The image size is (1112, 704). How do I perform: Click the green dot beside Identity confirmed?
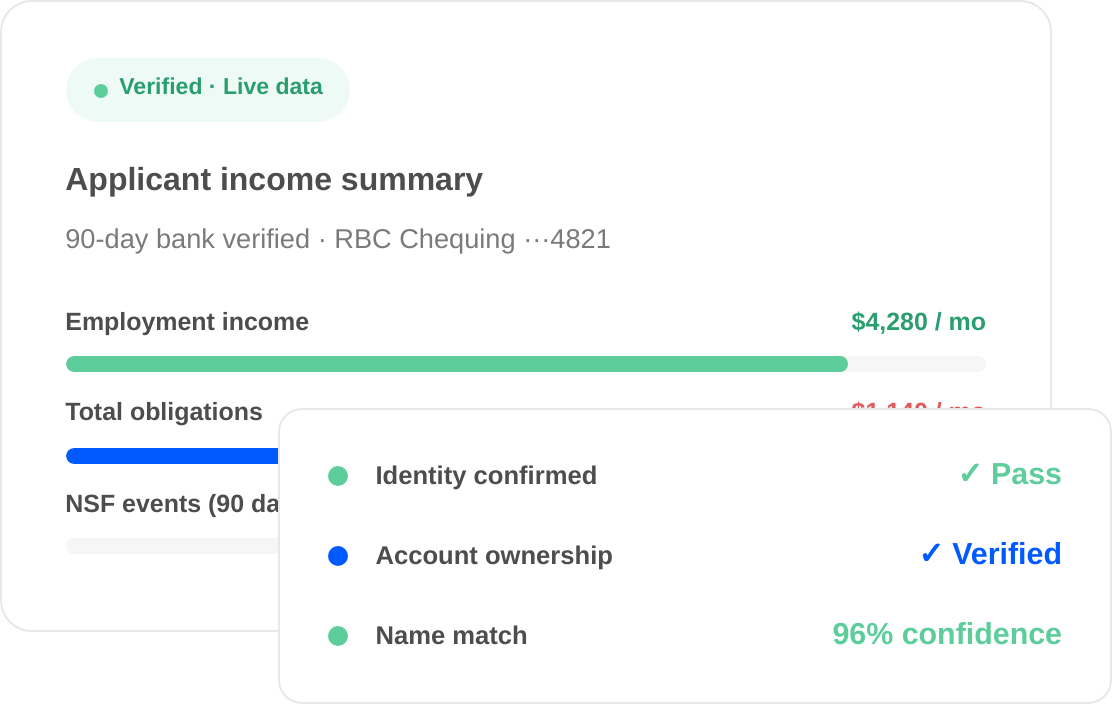[338, 476]
